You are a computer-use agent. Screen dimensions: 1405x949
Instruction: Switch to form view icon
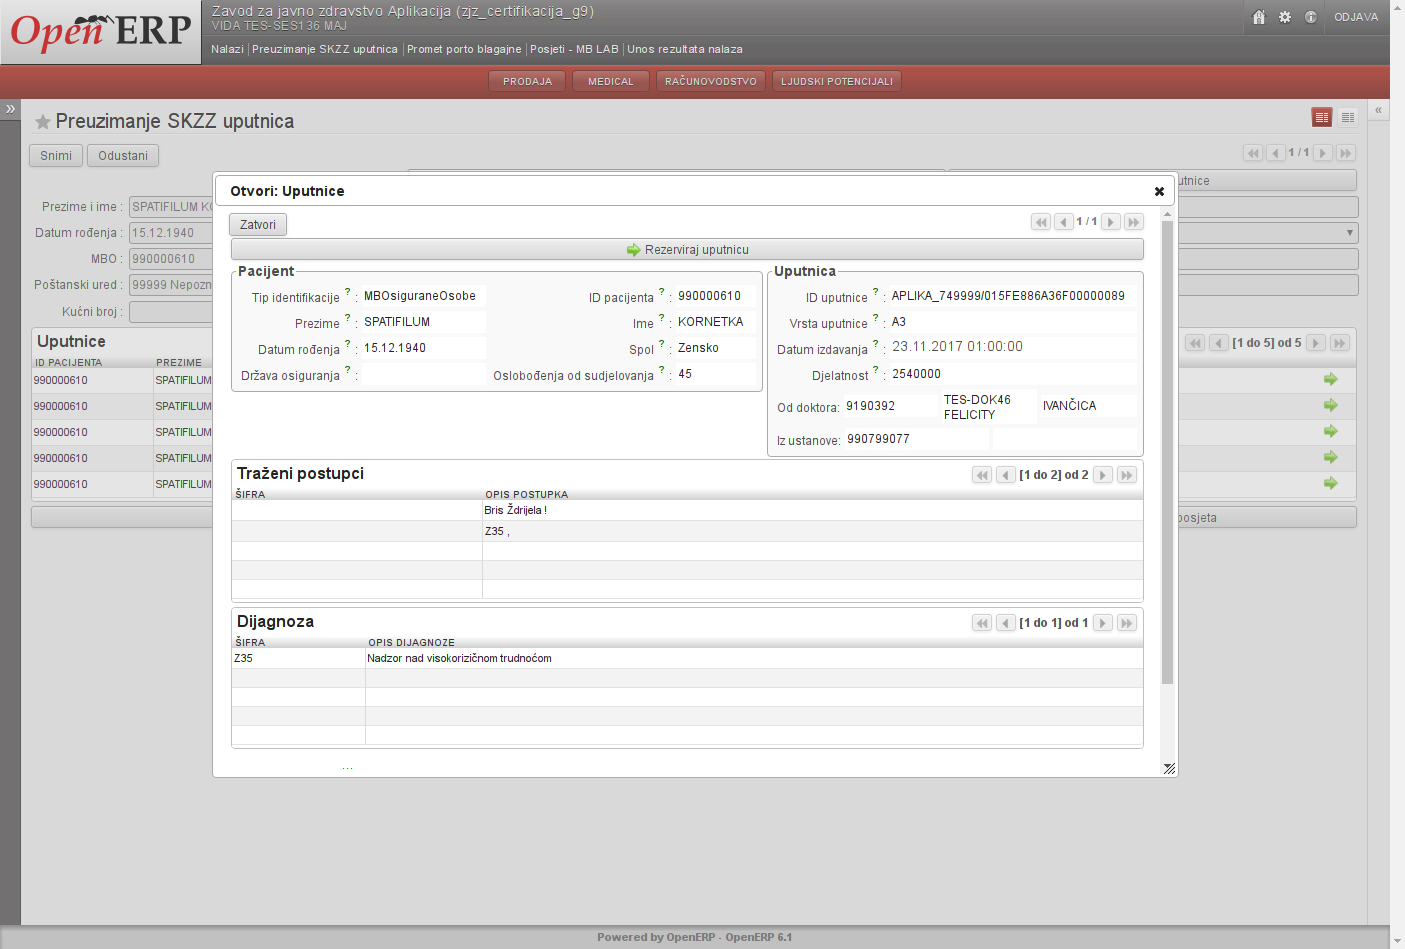pos(1322,117)
